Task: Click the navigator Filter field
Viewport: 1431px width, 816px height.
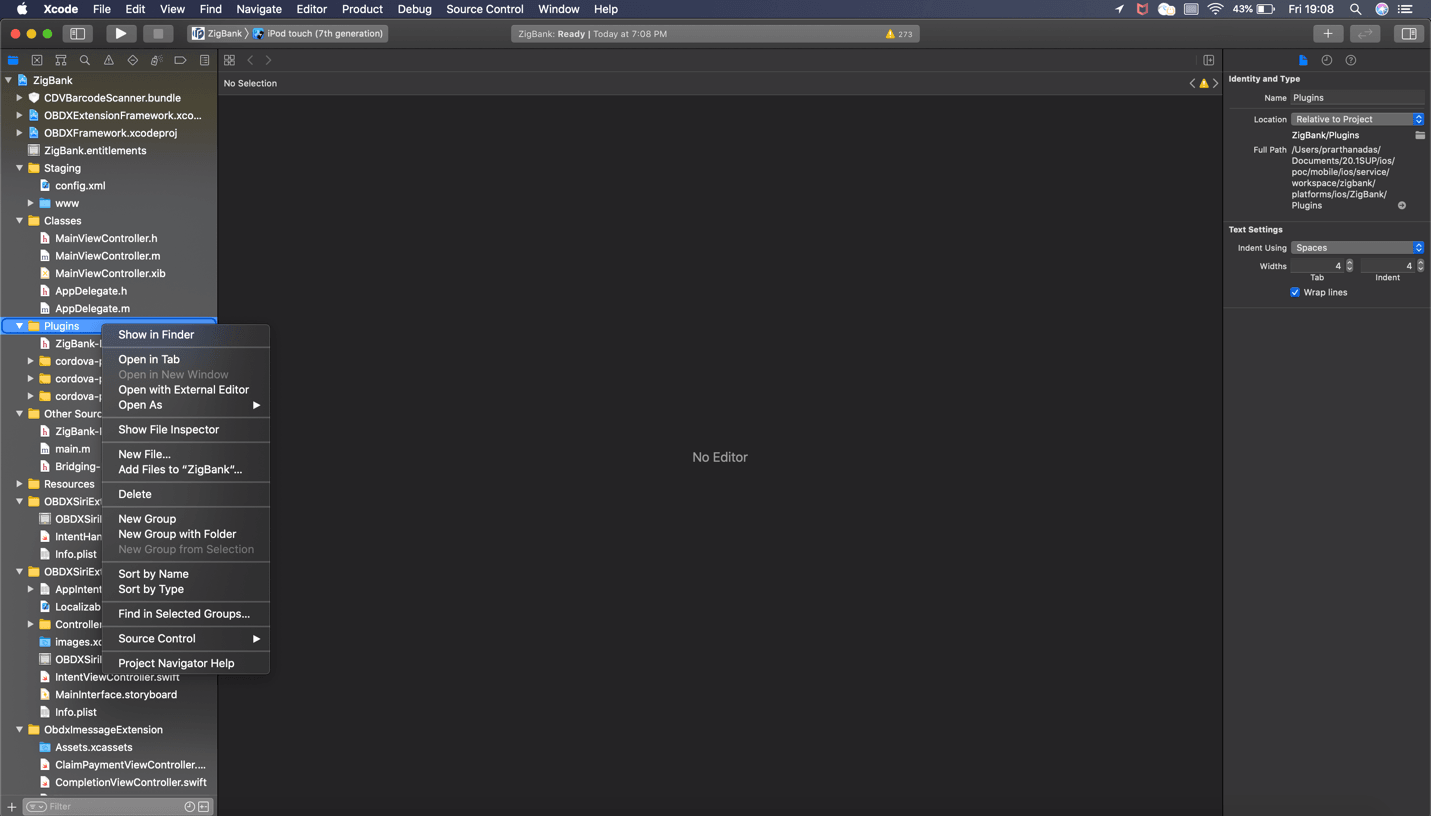Action: click(x=115, y=806)
